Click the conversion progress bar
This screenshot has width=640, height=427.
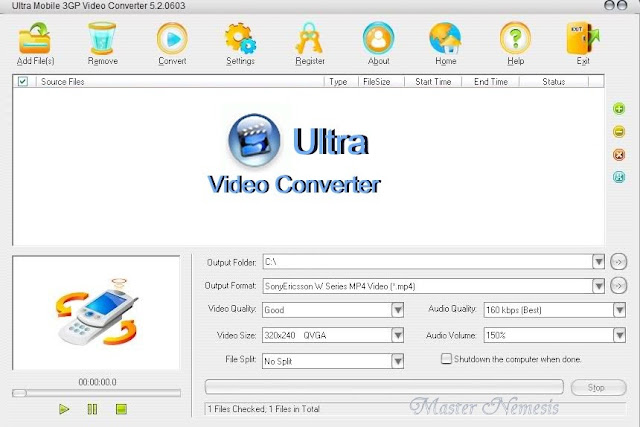[x=384, y=387]
